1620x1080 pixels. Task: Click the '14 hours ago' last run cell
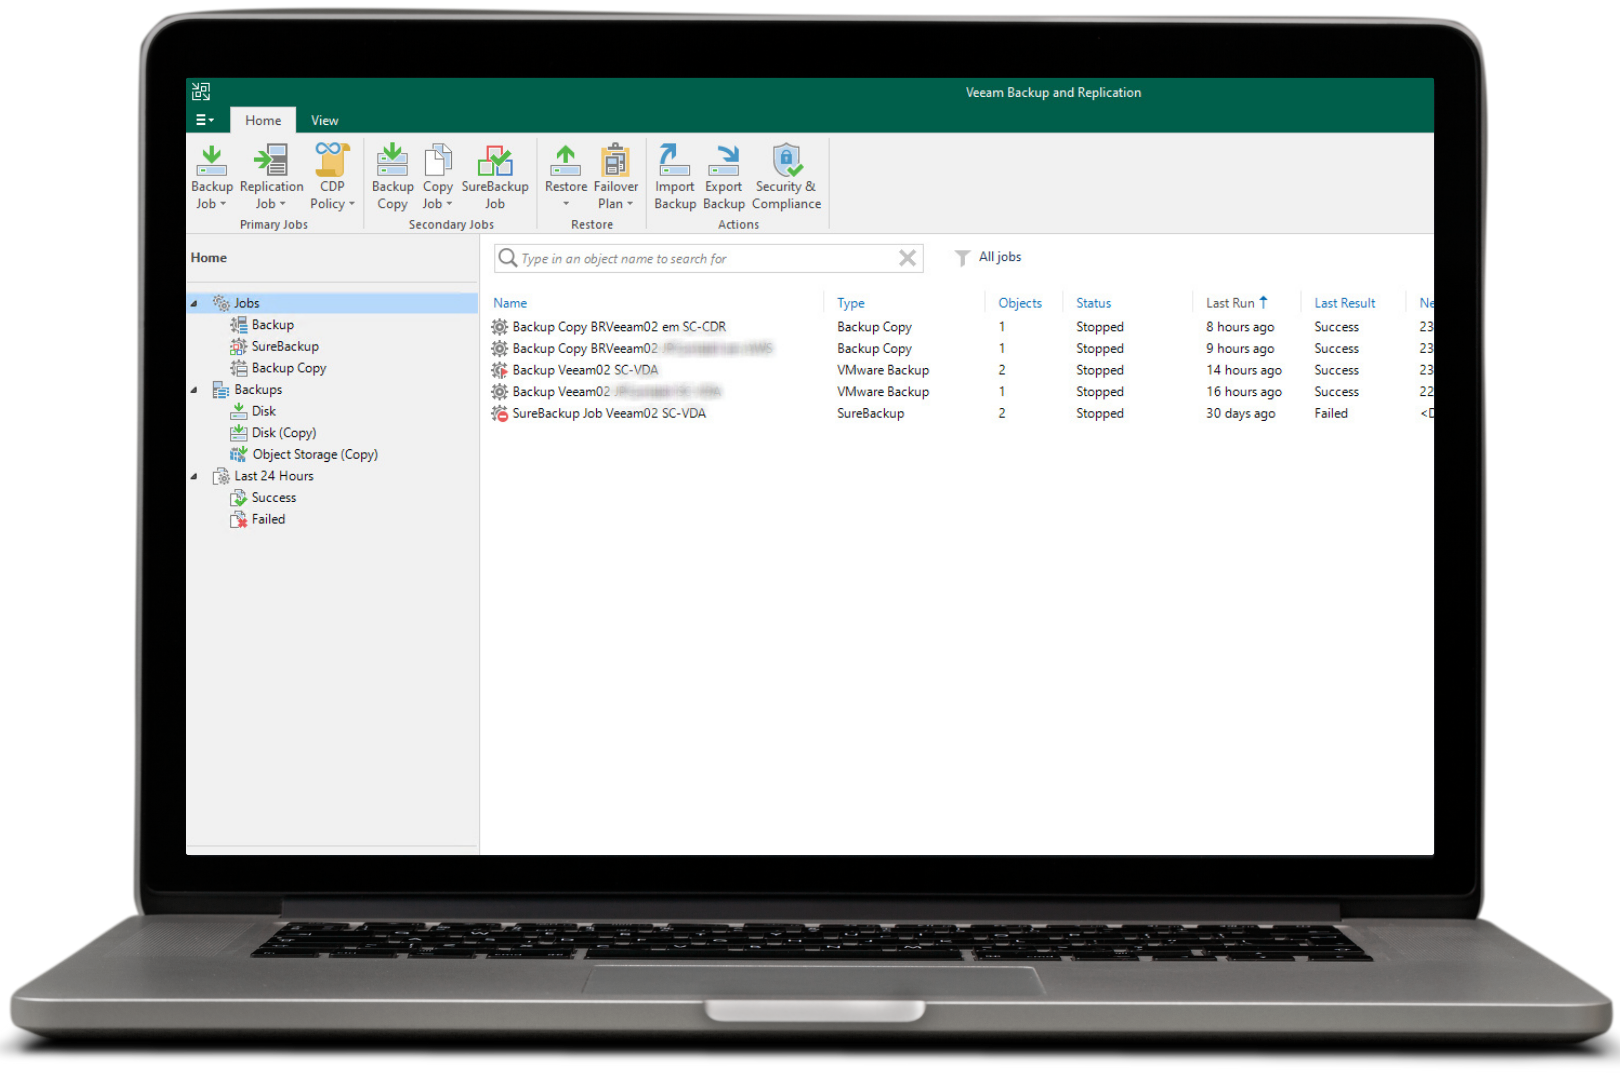point(1243,370)
